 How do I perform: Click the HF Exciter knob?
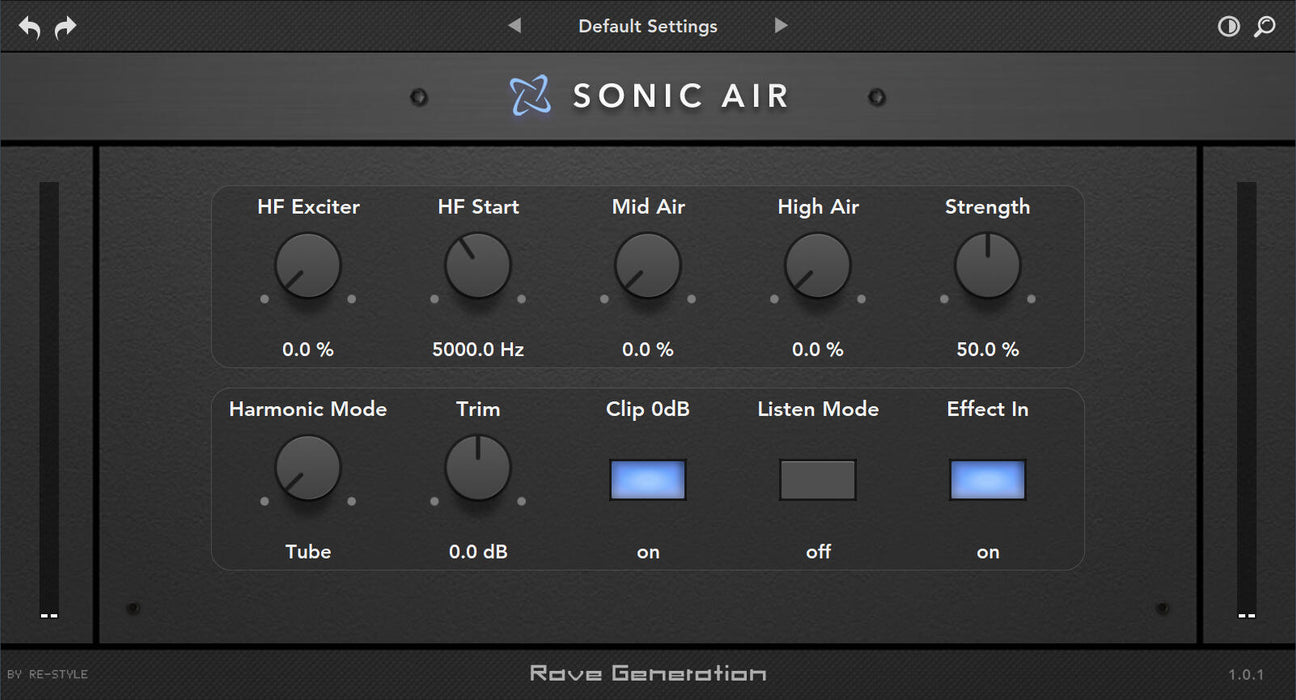coord(308,266)
